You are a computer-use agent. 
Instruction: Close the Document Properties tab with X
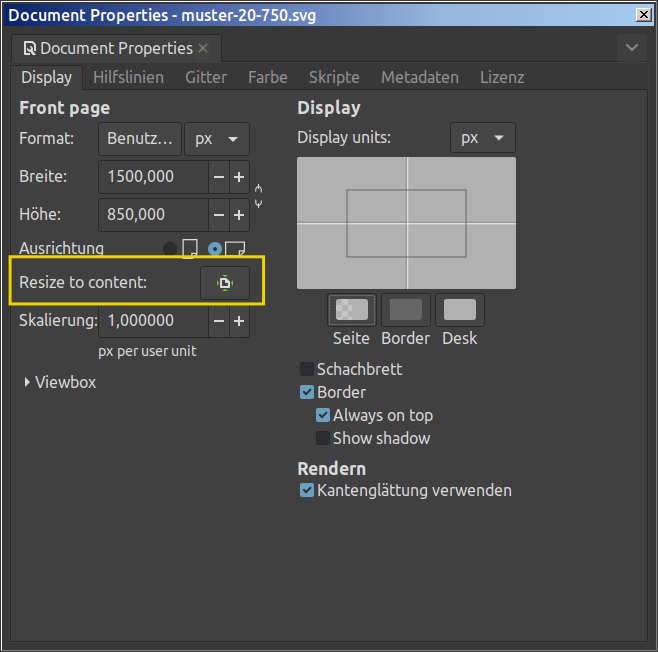coord(203,48)
